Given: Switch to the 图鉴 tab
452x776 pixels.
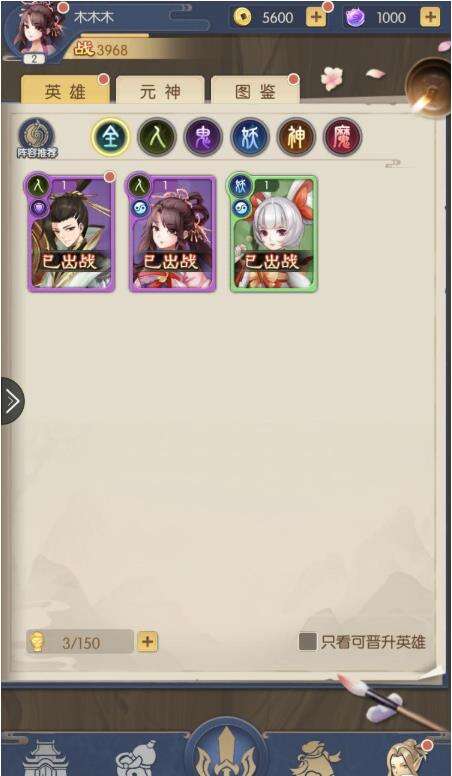Looking at the screenshot, I should (x=255, y=91).
